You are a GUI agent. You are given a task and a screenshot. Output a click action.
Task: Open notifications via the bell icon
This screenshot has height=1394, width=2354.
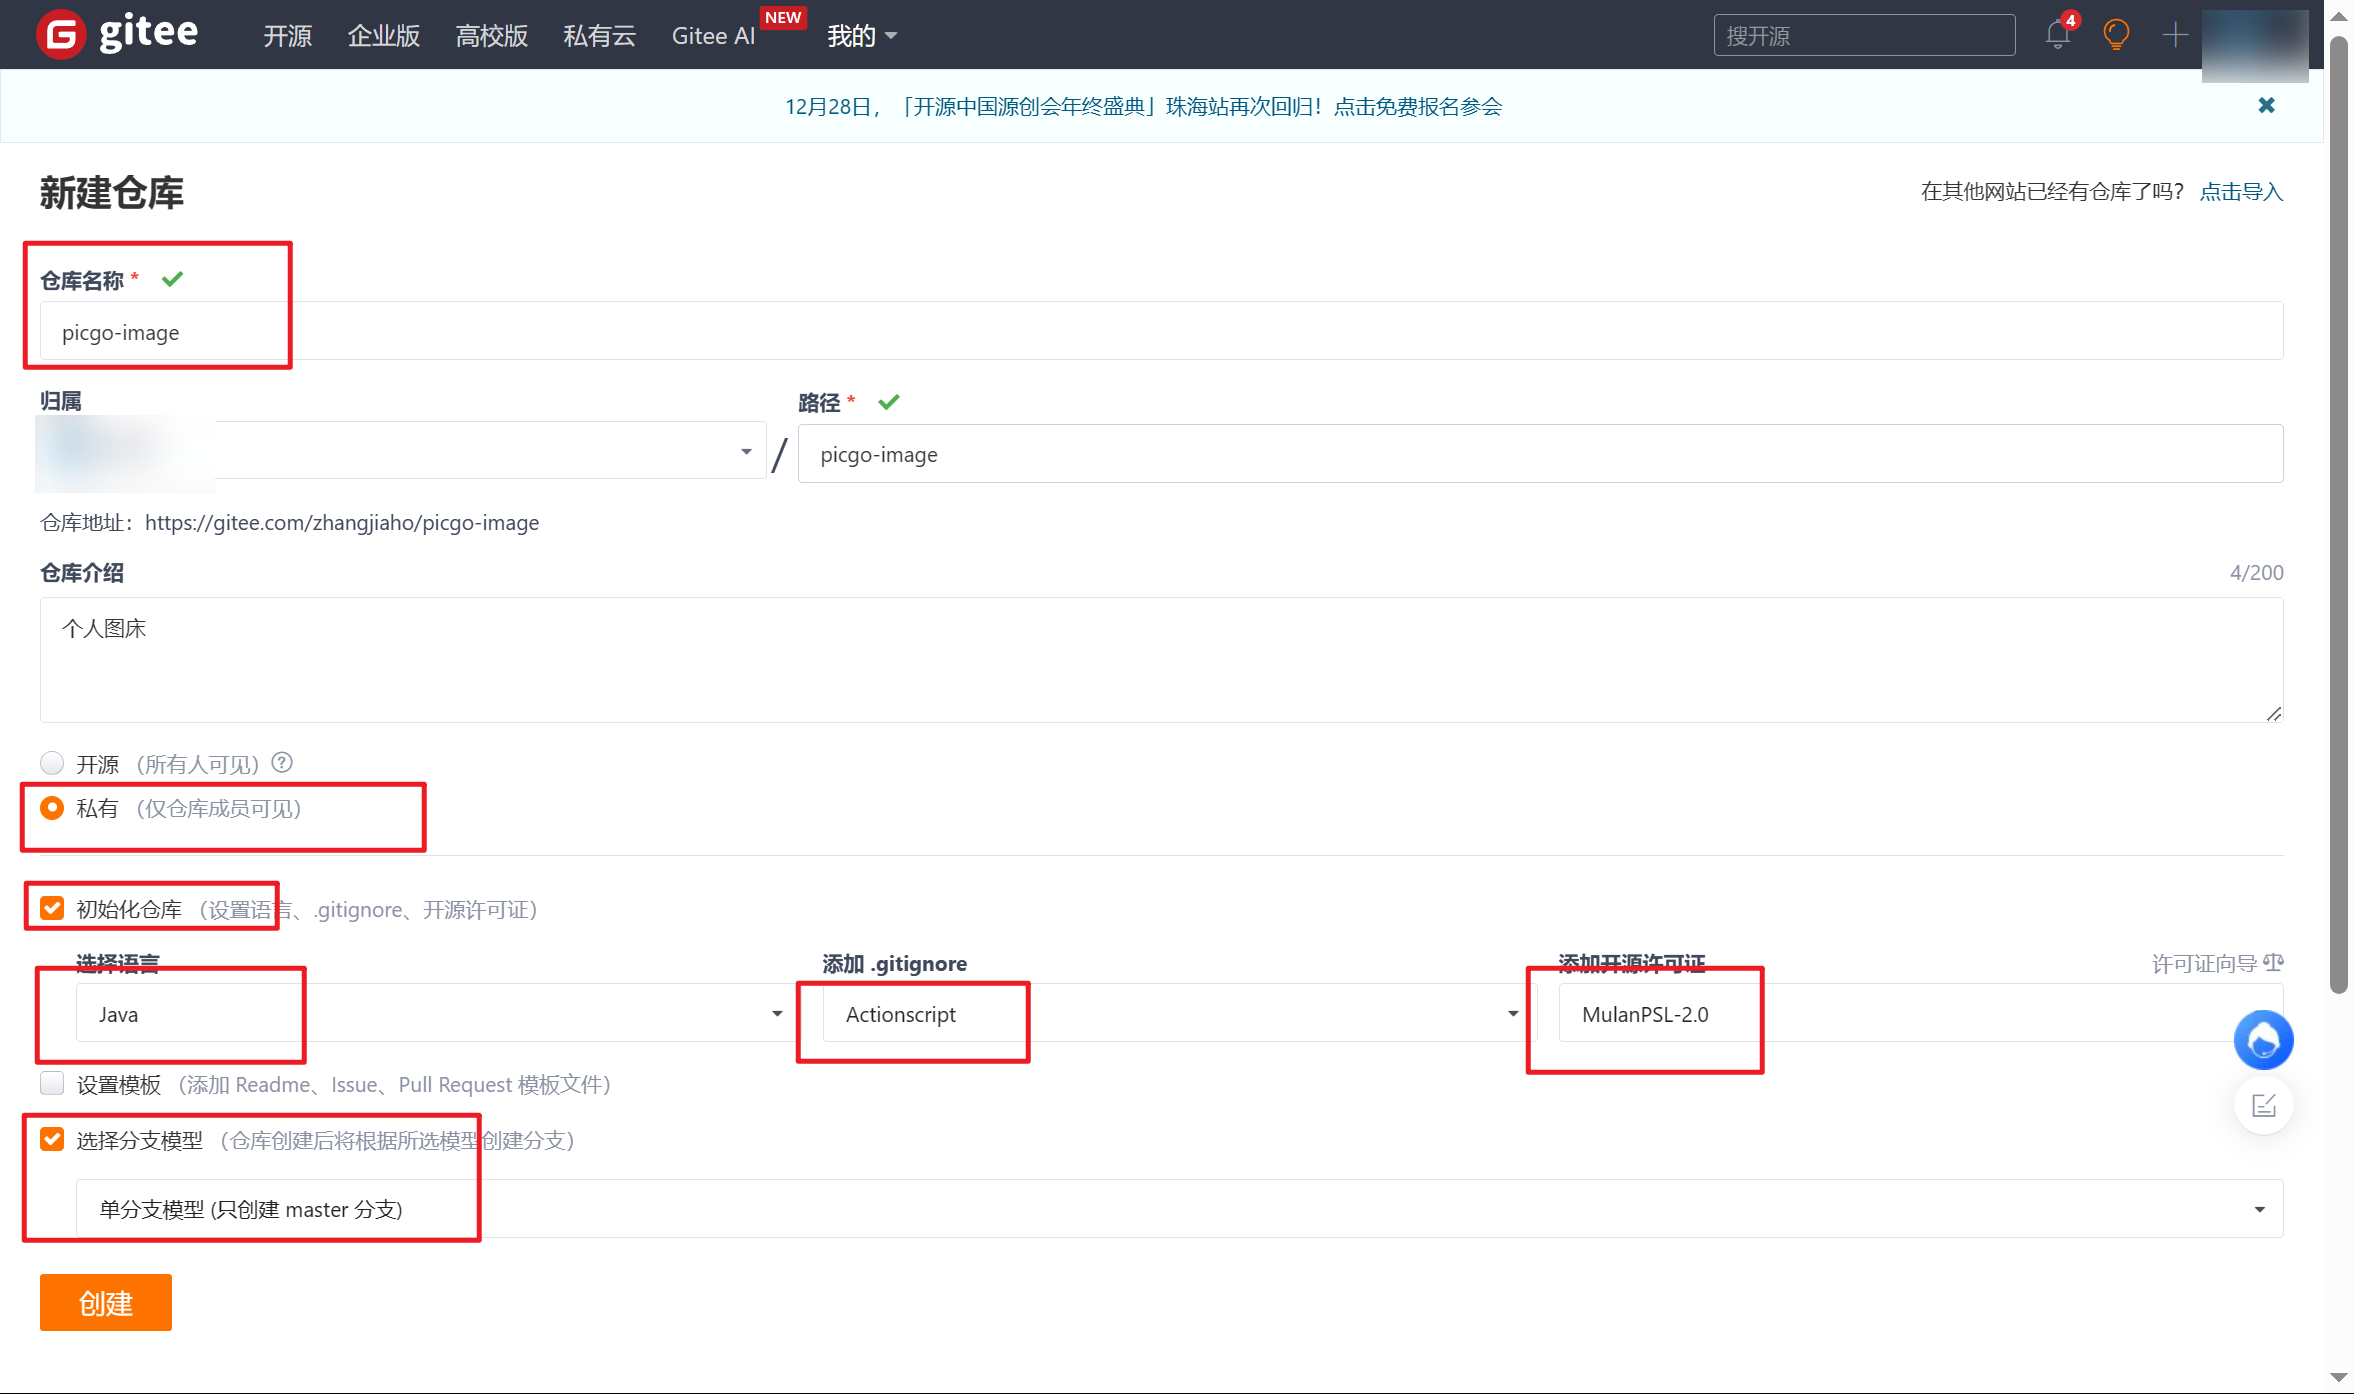2057,35
